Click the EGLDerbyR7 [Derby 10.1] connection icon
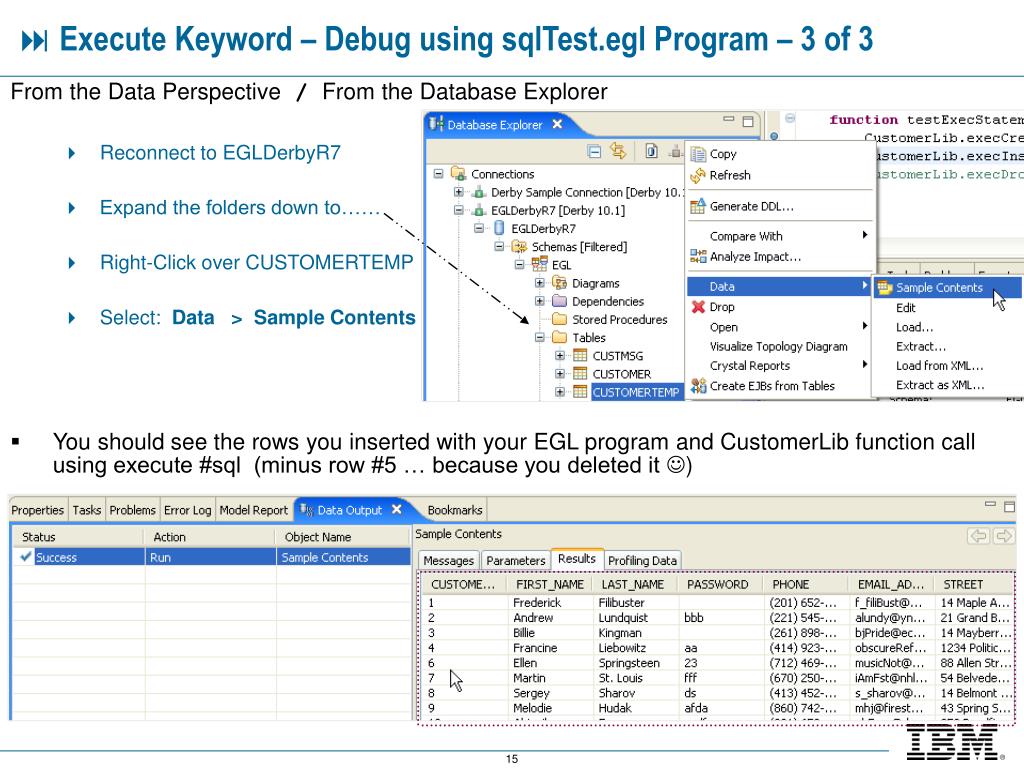This screenshot has width=1024, height=768. [479, 210]
